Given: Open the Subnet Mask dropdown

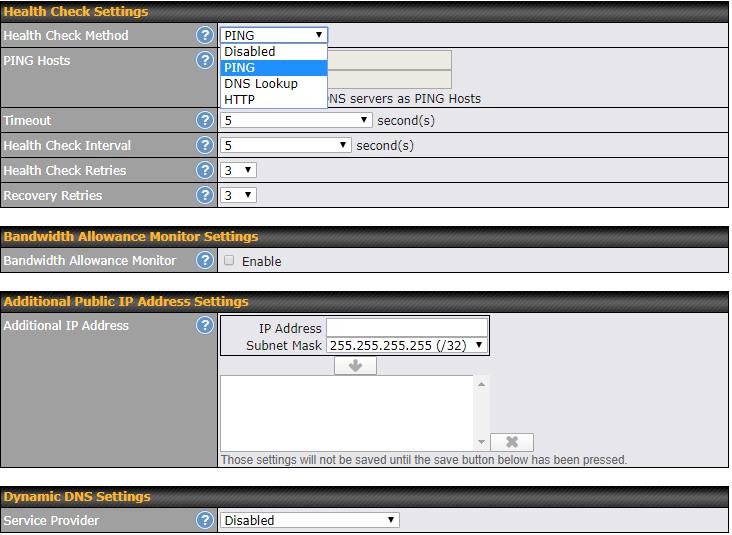Looking at the screenshot, I should click(406, 345).
